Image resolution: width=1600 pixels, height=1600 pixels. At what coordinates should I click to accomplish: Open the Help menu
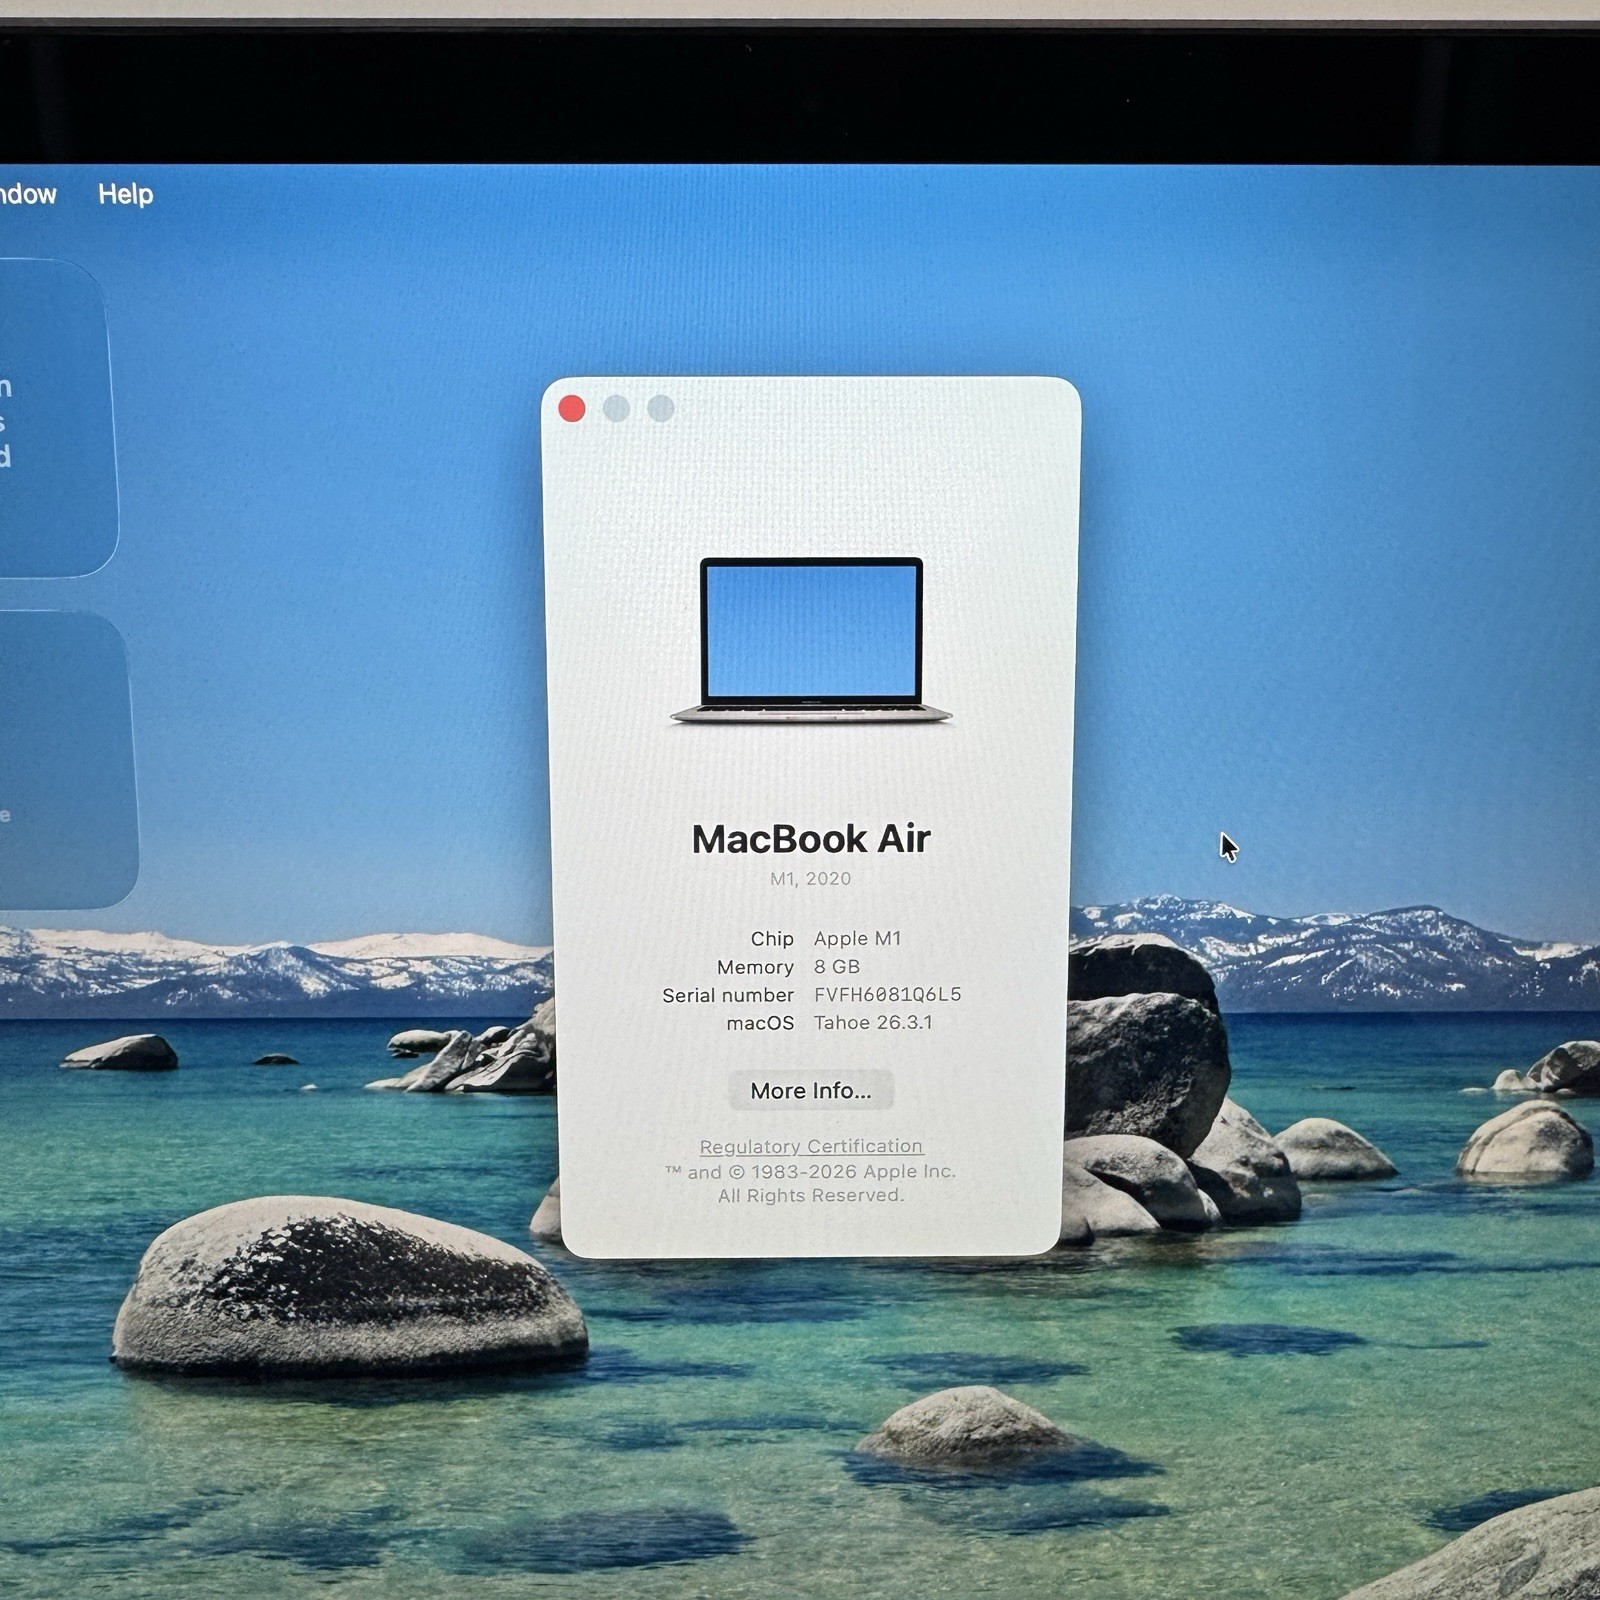tap(125, 194)
